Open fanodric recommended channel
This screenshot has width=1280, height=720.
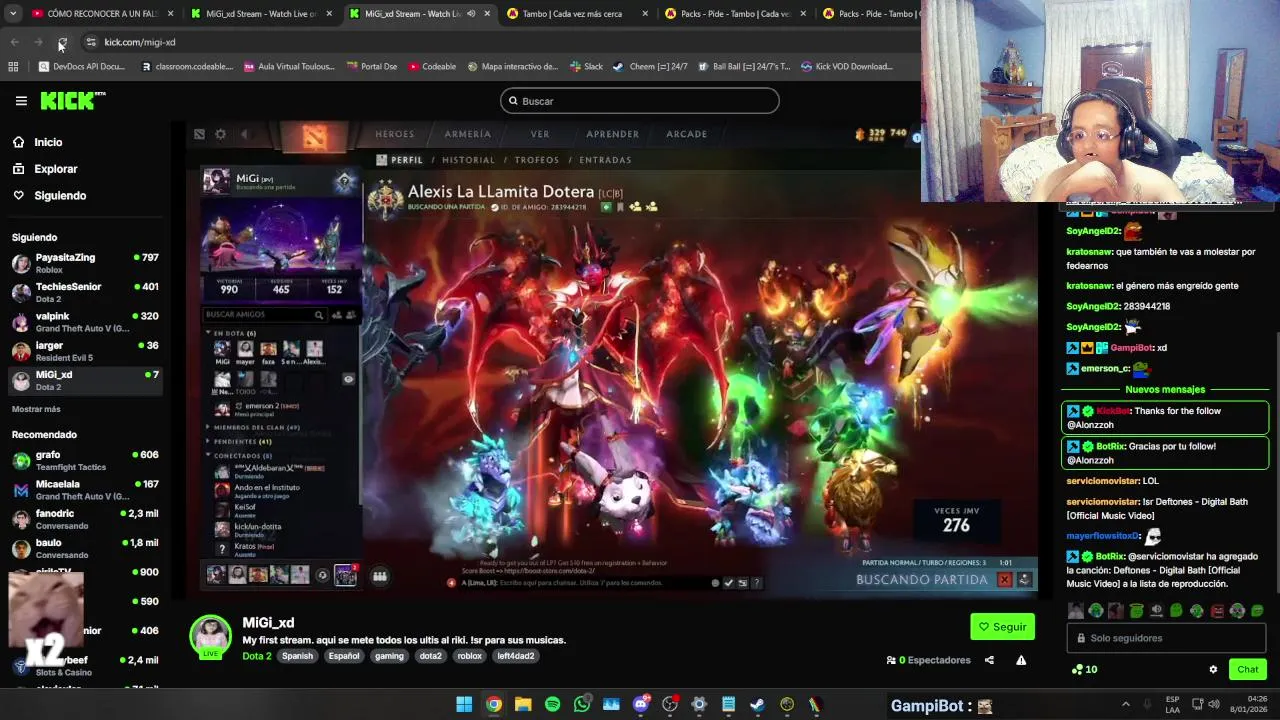pyautogui.click(x=85, y=519)
